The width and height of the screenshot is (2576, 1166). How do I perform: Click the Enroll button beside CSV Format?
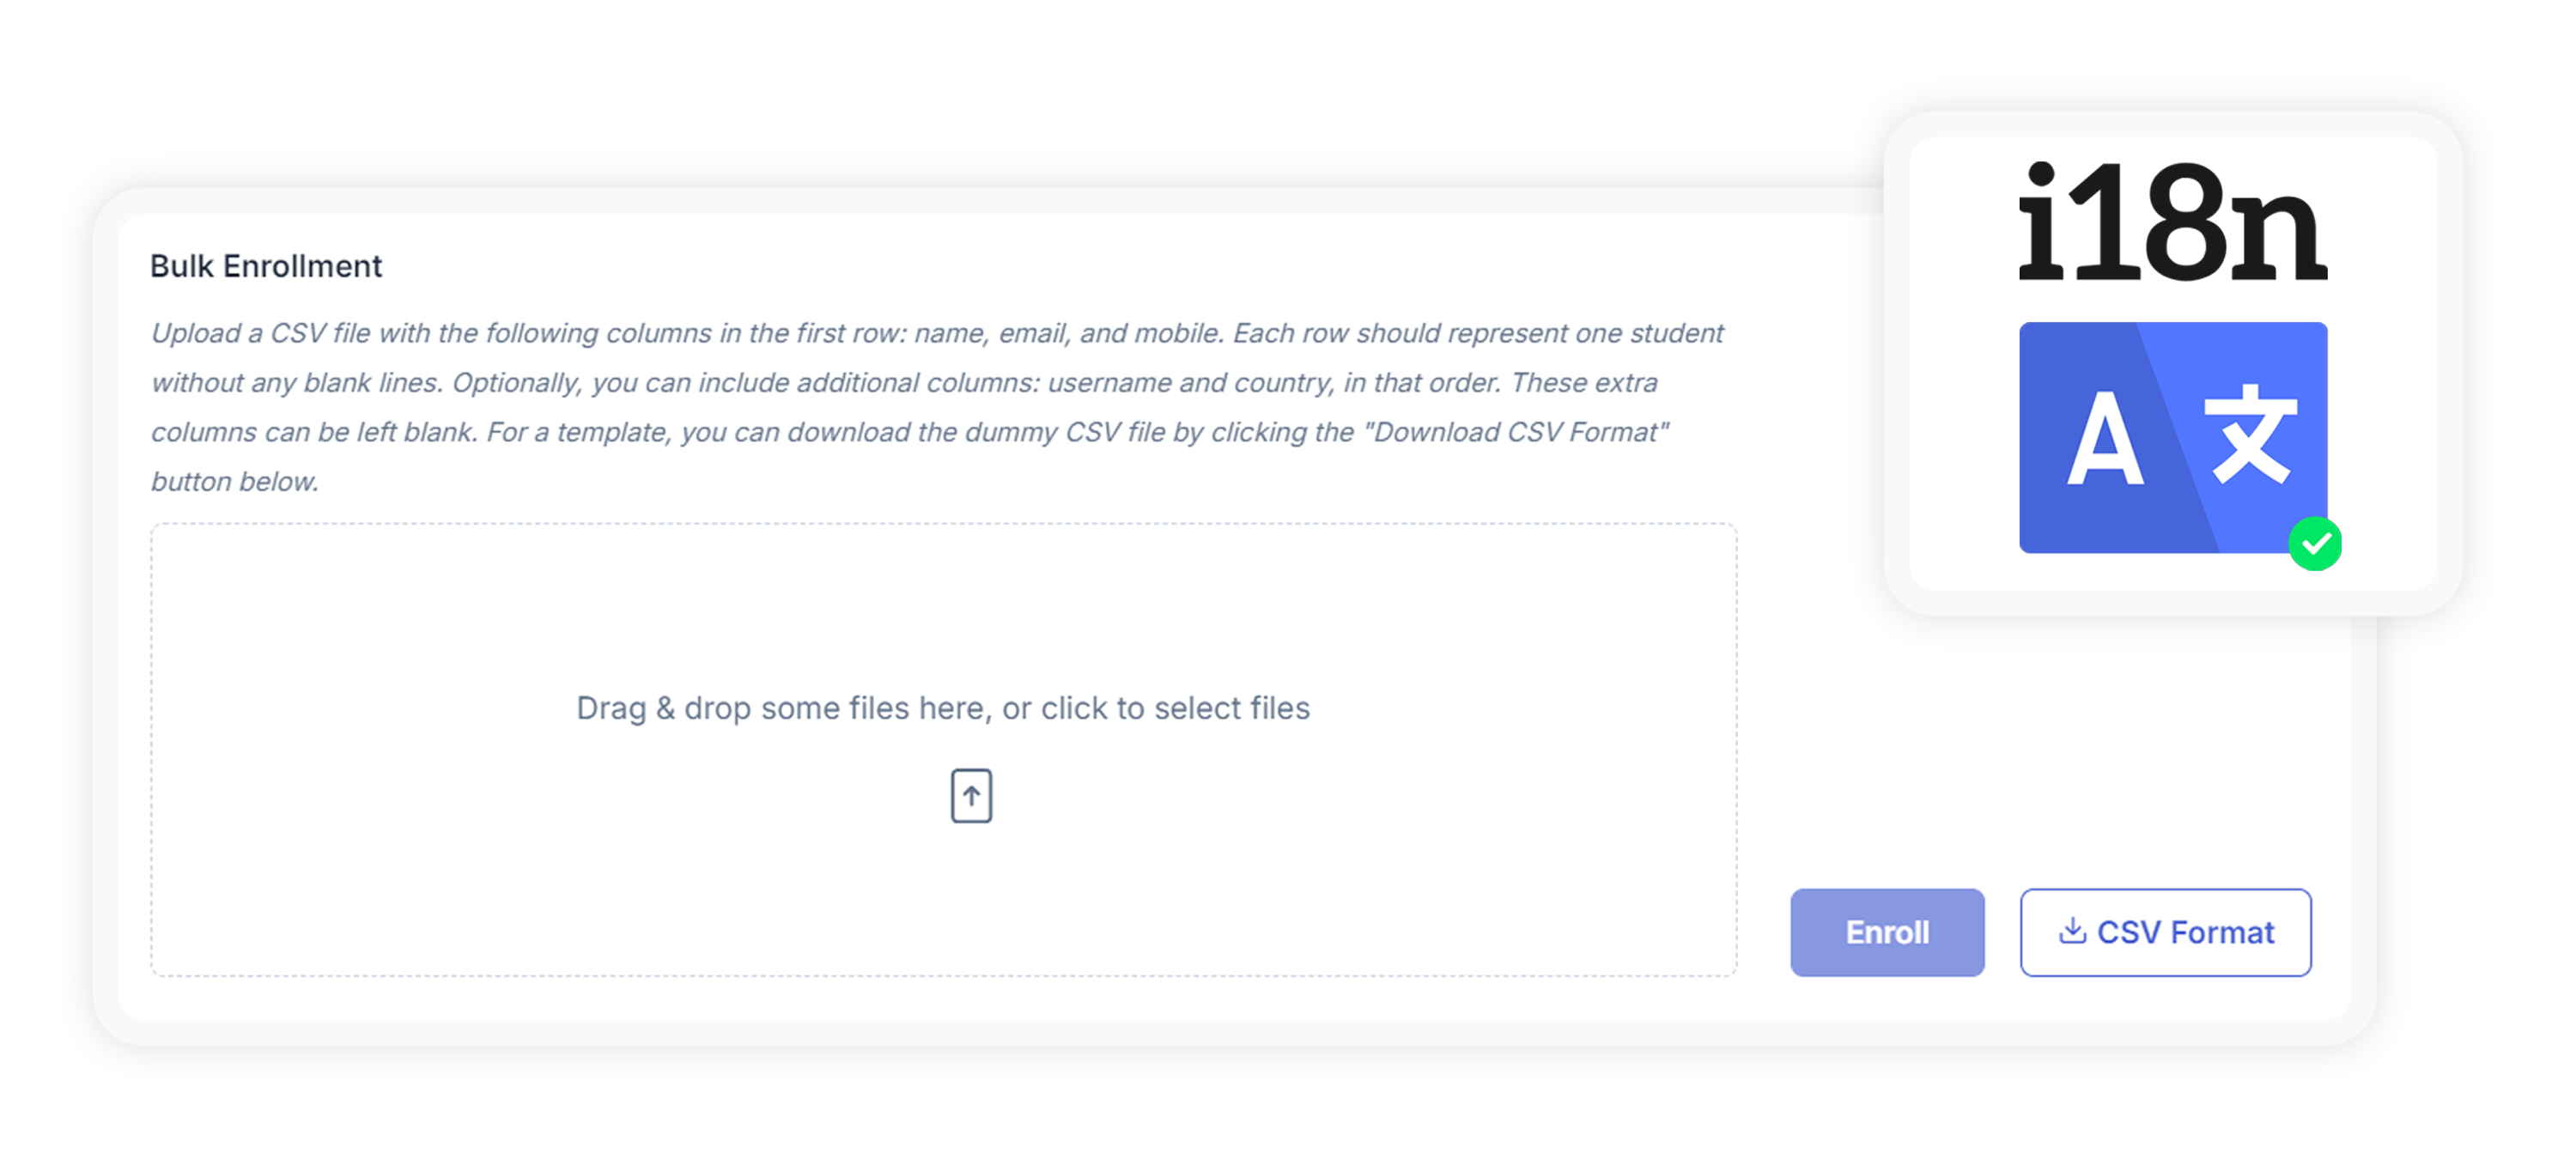click(x=1887, y=932)
